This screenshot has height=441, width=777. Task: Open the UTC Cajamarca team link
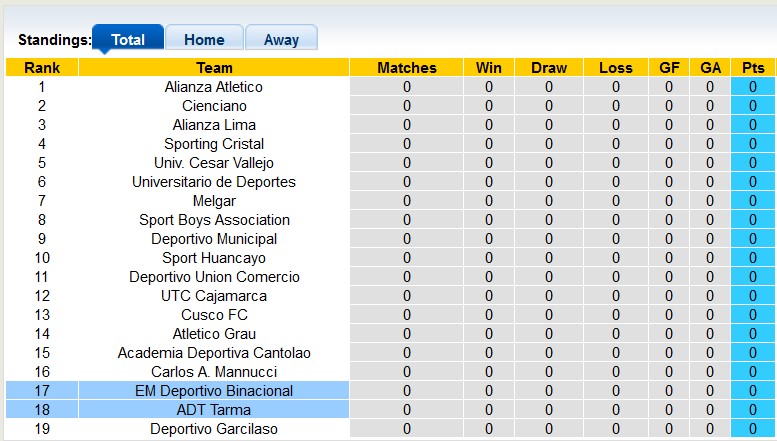click(214, 296)
